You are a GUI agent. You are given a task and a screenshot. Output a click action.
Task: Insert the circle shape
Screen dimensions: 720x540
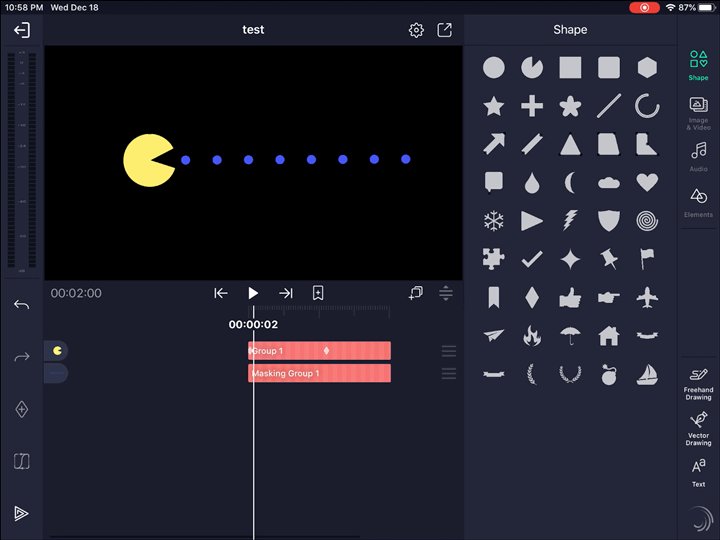coord(494,68)
